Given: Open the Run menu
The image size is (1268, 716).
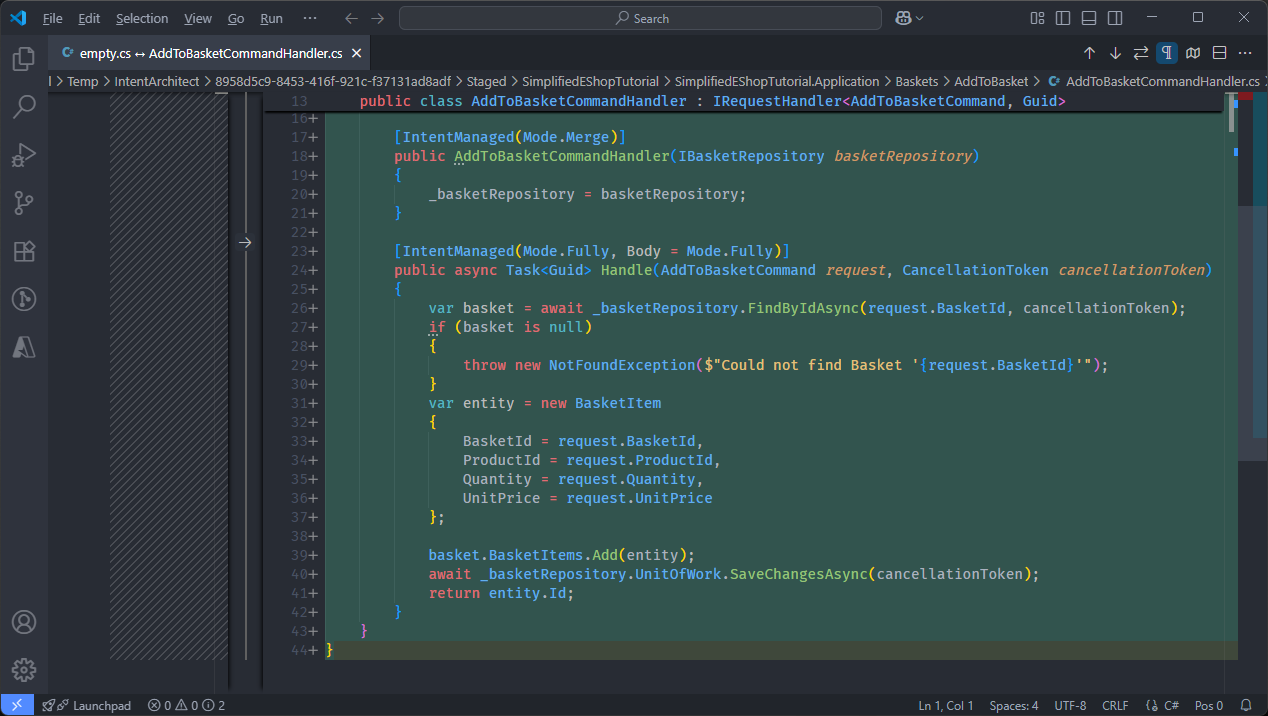Looking at the screenshot, I should point(271,18).
